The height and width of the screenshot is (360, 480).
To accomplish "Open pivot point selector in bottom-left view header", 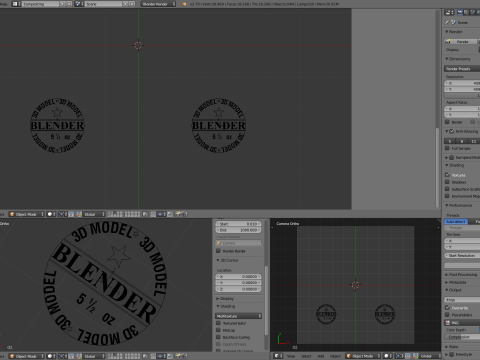I will click(63, 356).
